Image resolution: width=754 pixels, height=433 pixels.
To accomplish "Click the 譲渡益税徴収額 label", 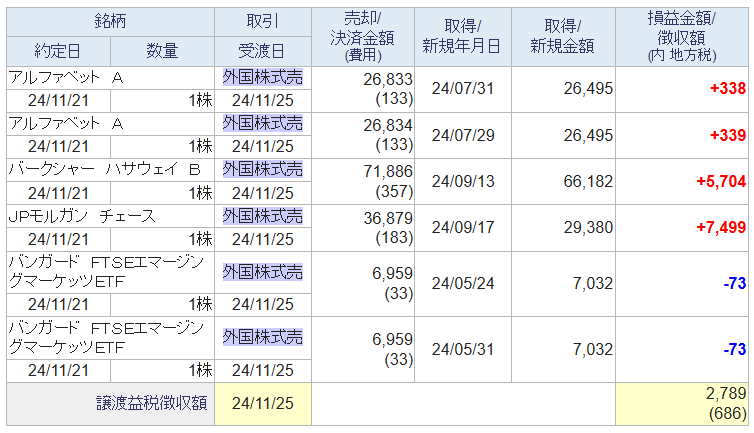I will pyautogui.click(x=152, y=404).
